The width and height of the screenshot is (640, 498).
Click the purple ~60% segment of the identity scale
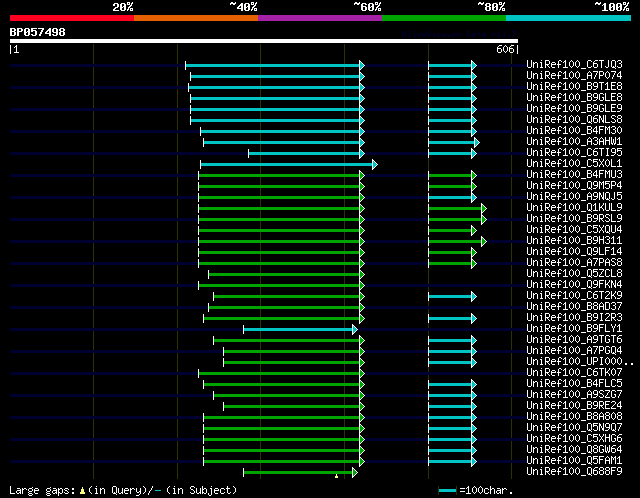[320, 18]
